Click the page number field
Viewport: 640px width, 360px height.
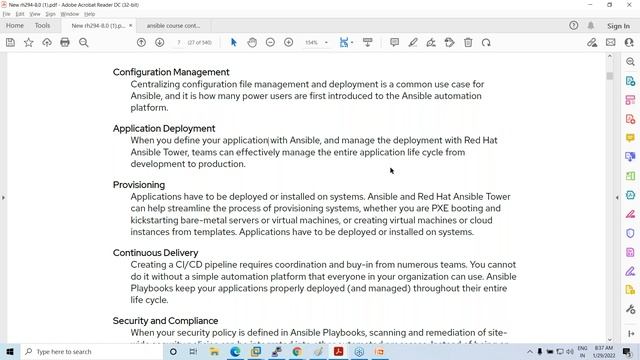(178, 42)
